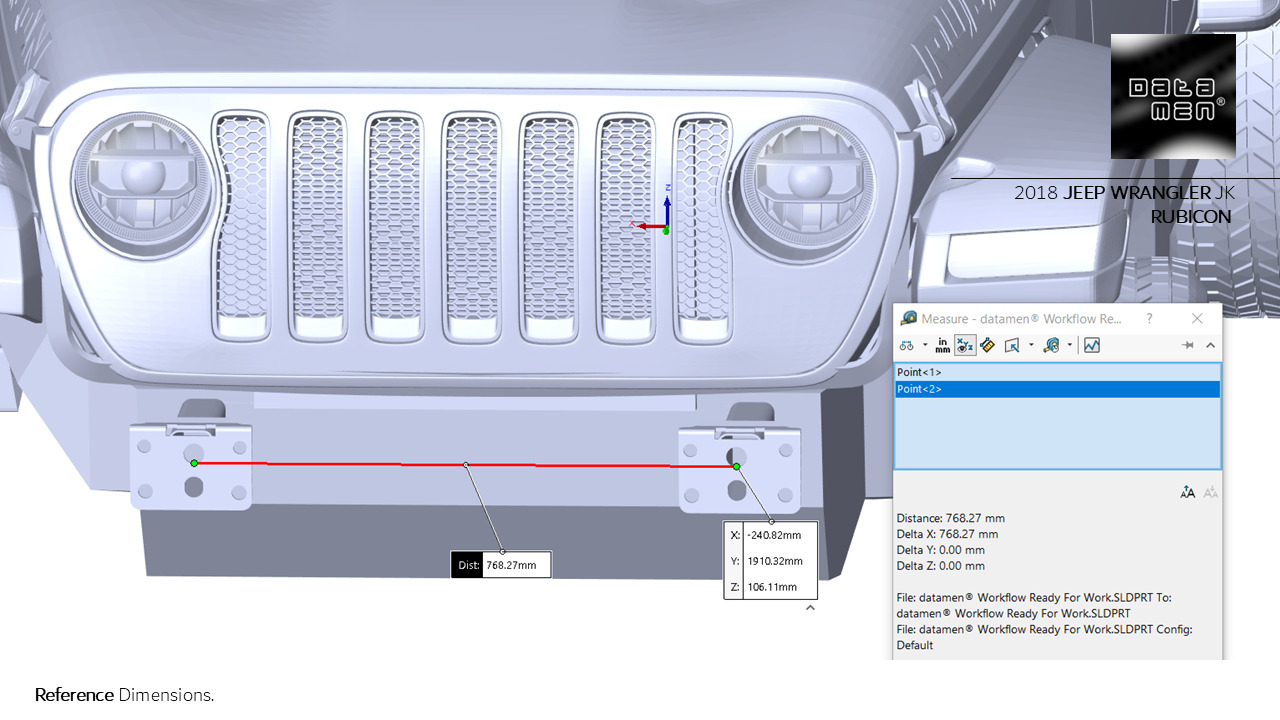The image size is (1280, 720).
Task: Click the Measure tape icon in title bar
Action: coord(908,318)
